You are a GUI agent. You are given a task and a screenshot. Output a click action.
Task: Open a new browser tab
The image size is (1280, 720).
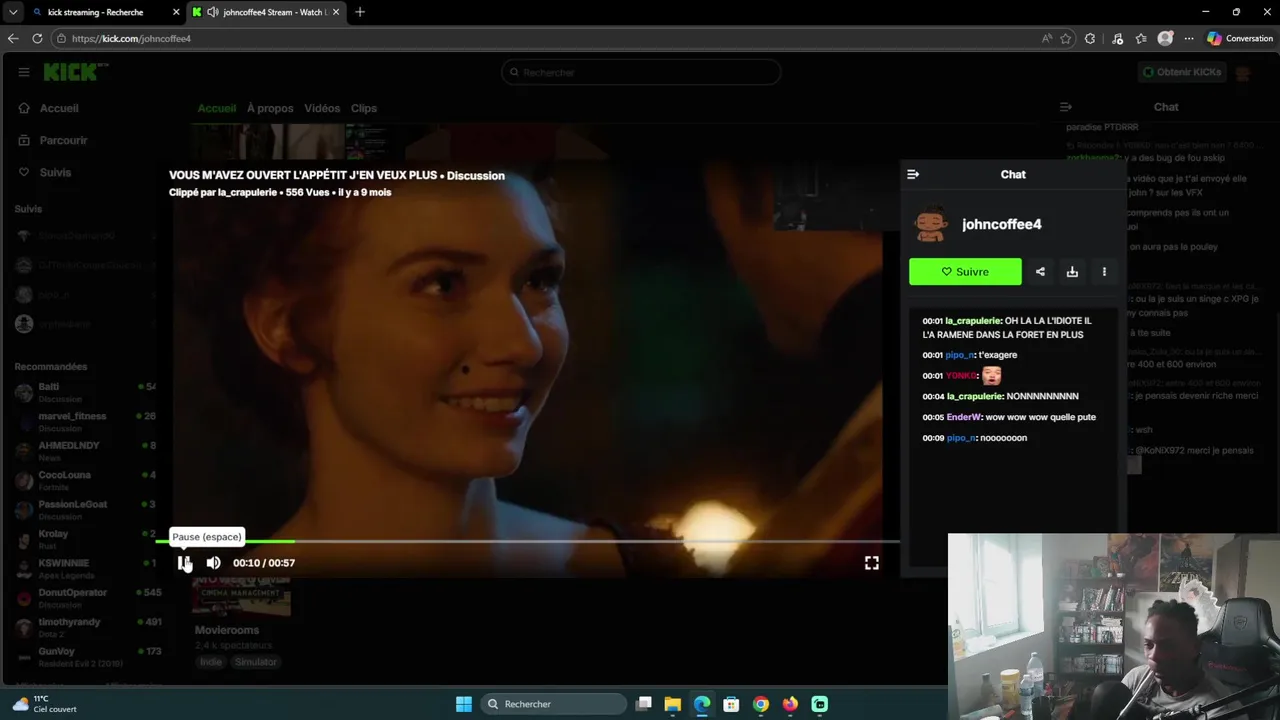tap(360, 12)
